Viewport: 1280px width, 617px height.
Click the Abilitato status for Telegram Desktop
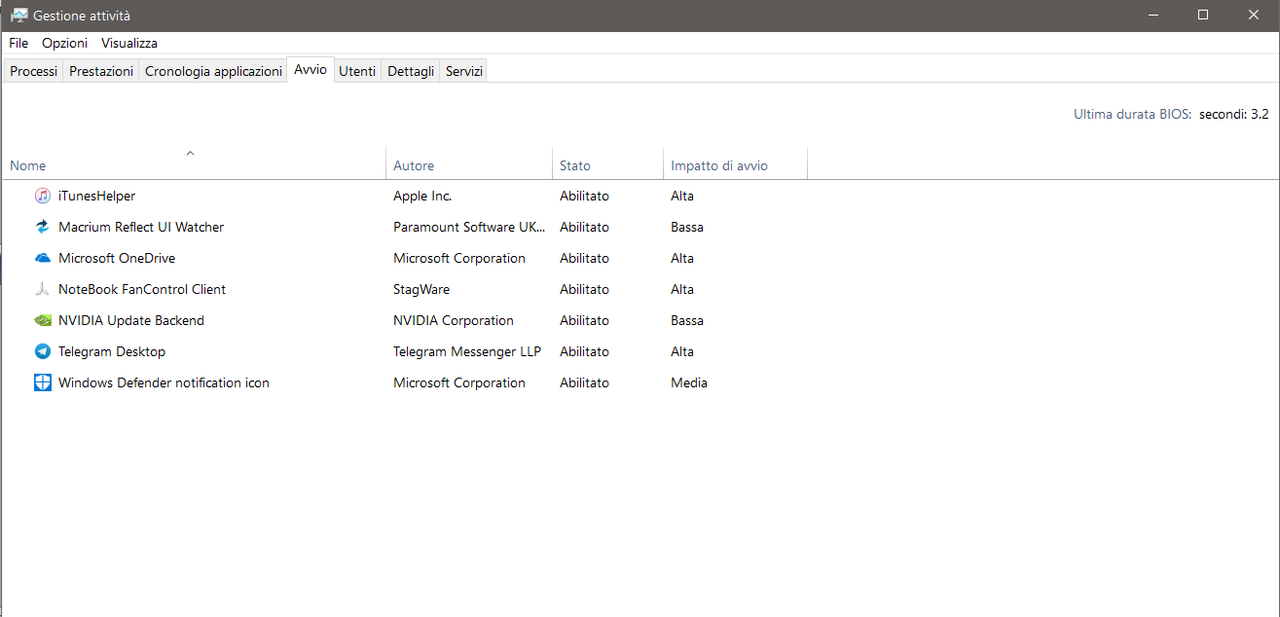pos(584,351)
